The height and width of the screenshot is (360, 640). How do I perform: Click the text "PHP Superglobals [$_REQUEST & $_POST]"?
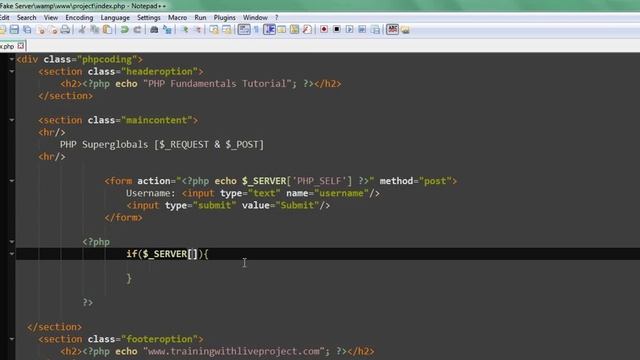pyautogui.click(x=162, y=144)
